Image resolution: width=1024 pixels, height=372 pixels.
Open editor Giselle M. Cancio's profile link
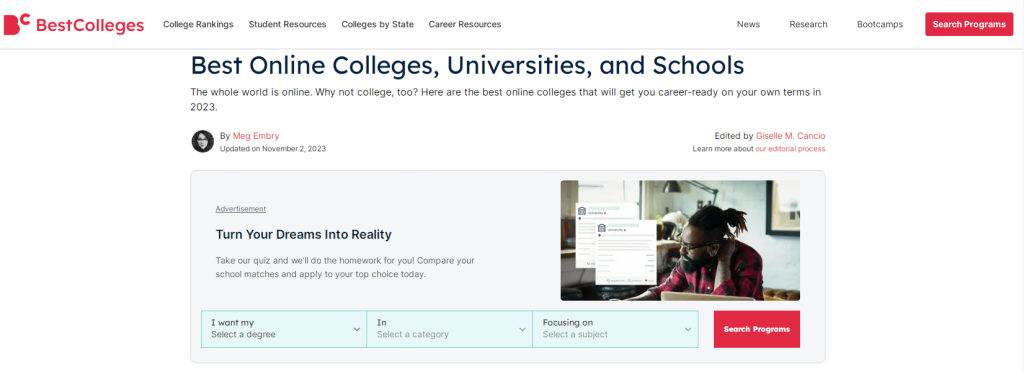click(790, 136)
